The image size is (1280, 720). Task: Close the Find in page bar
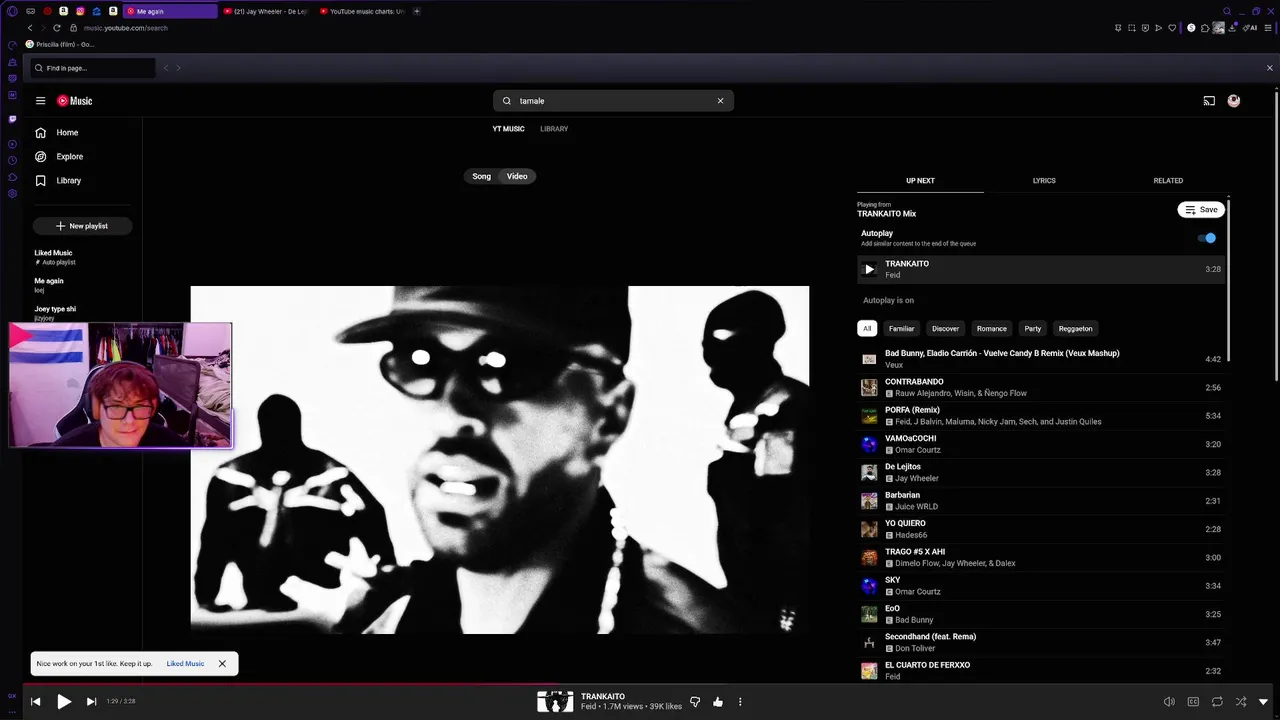(x=1270, y=68)
